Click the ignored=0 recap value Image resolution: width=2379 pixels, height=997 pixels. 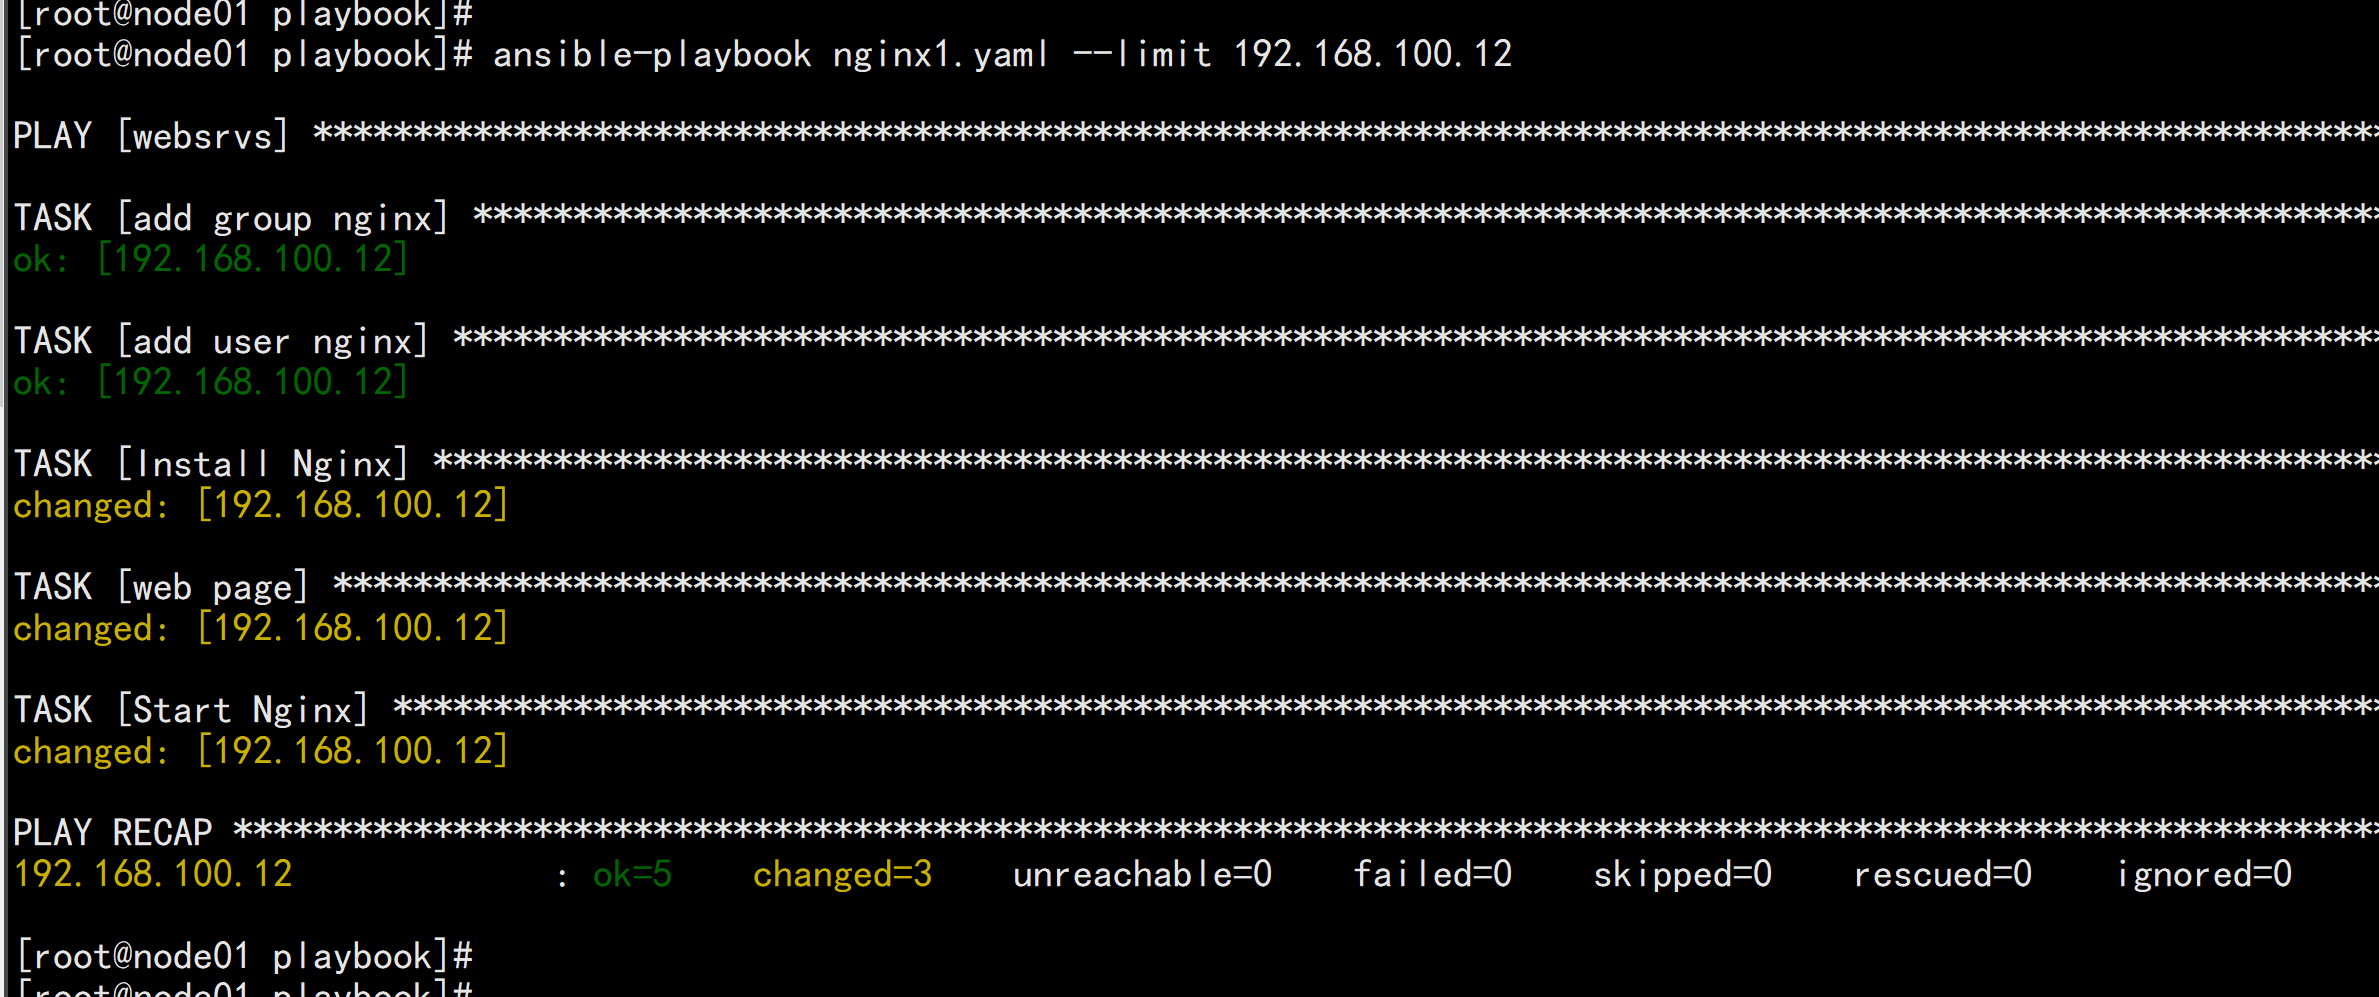2203,875
